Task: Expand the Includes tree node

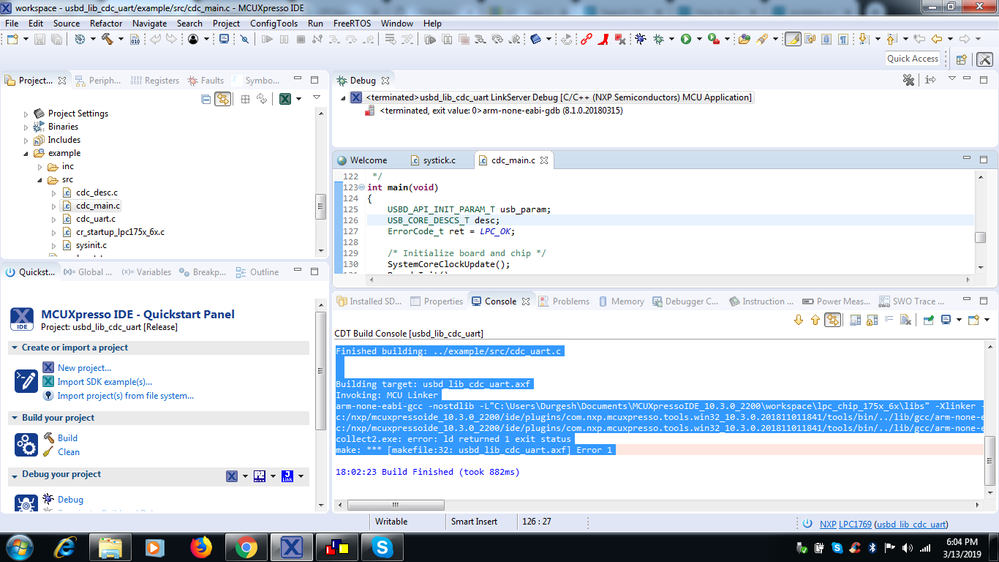Action: (x=26, y=140)
